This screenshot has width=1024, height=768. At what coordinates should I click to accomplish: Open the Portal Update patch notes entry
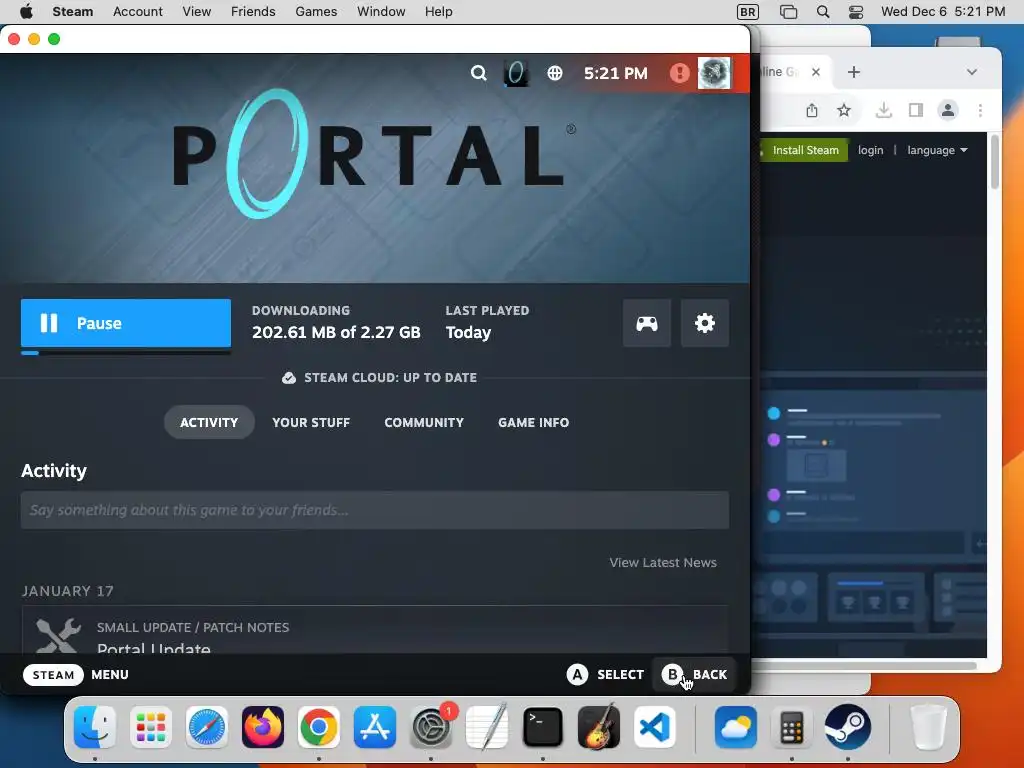(x=375, y=630)
